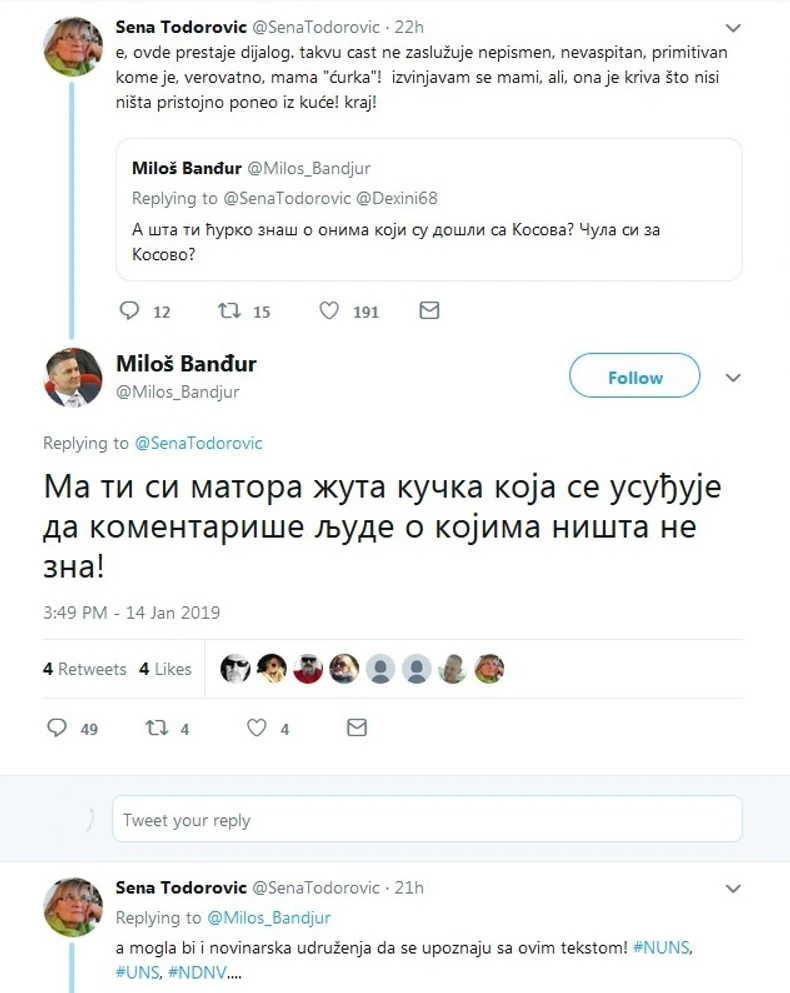Type in the Tweet your reply field

[426, 820]
